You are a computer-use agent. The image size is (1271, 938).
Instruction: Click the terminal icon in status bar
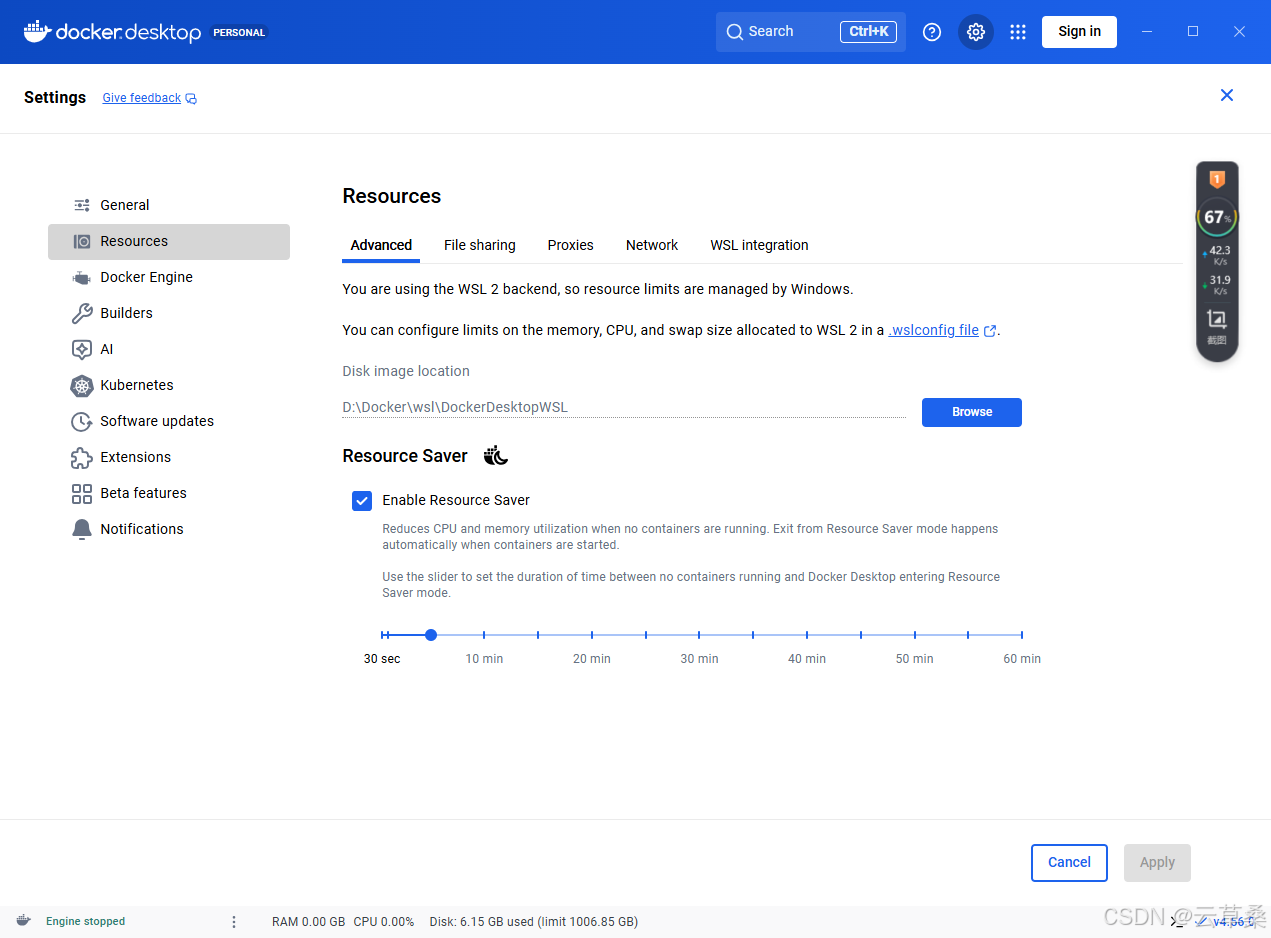tap(1177, 921)
